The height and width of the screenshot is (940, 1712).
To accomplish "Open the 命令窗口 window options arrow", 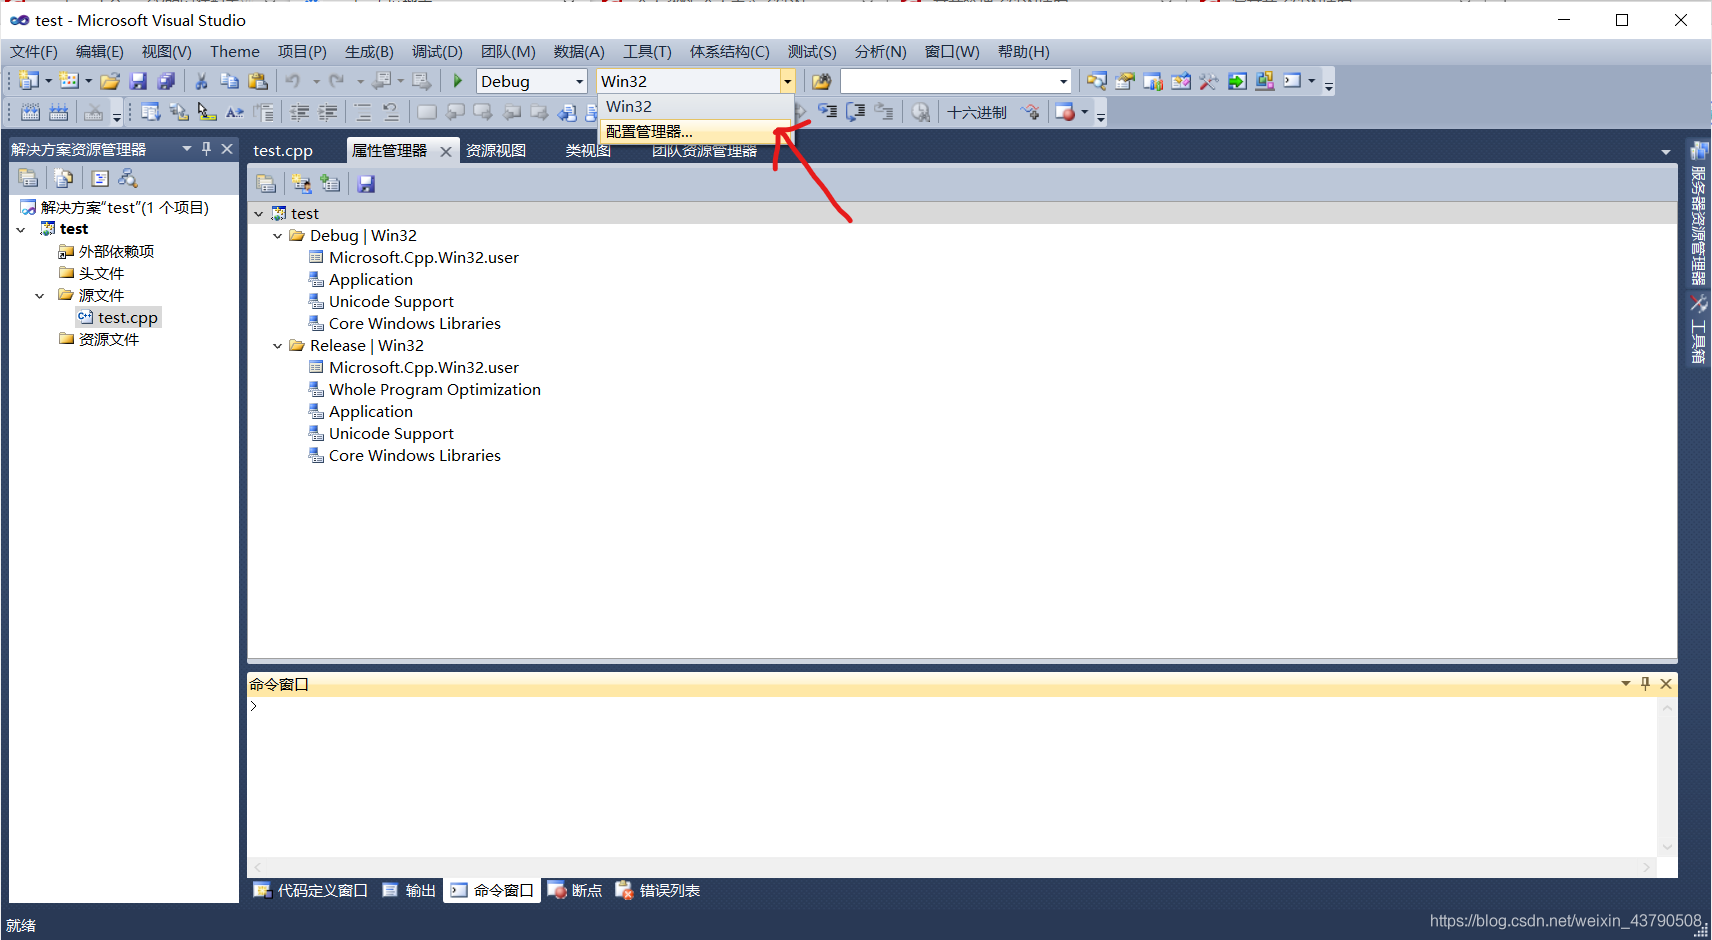I will click(1626, 684).
